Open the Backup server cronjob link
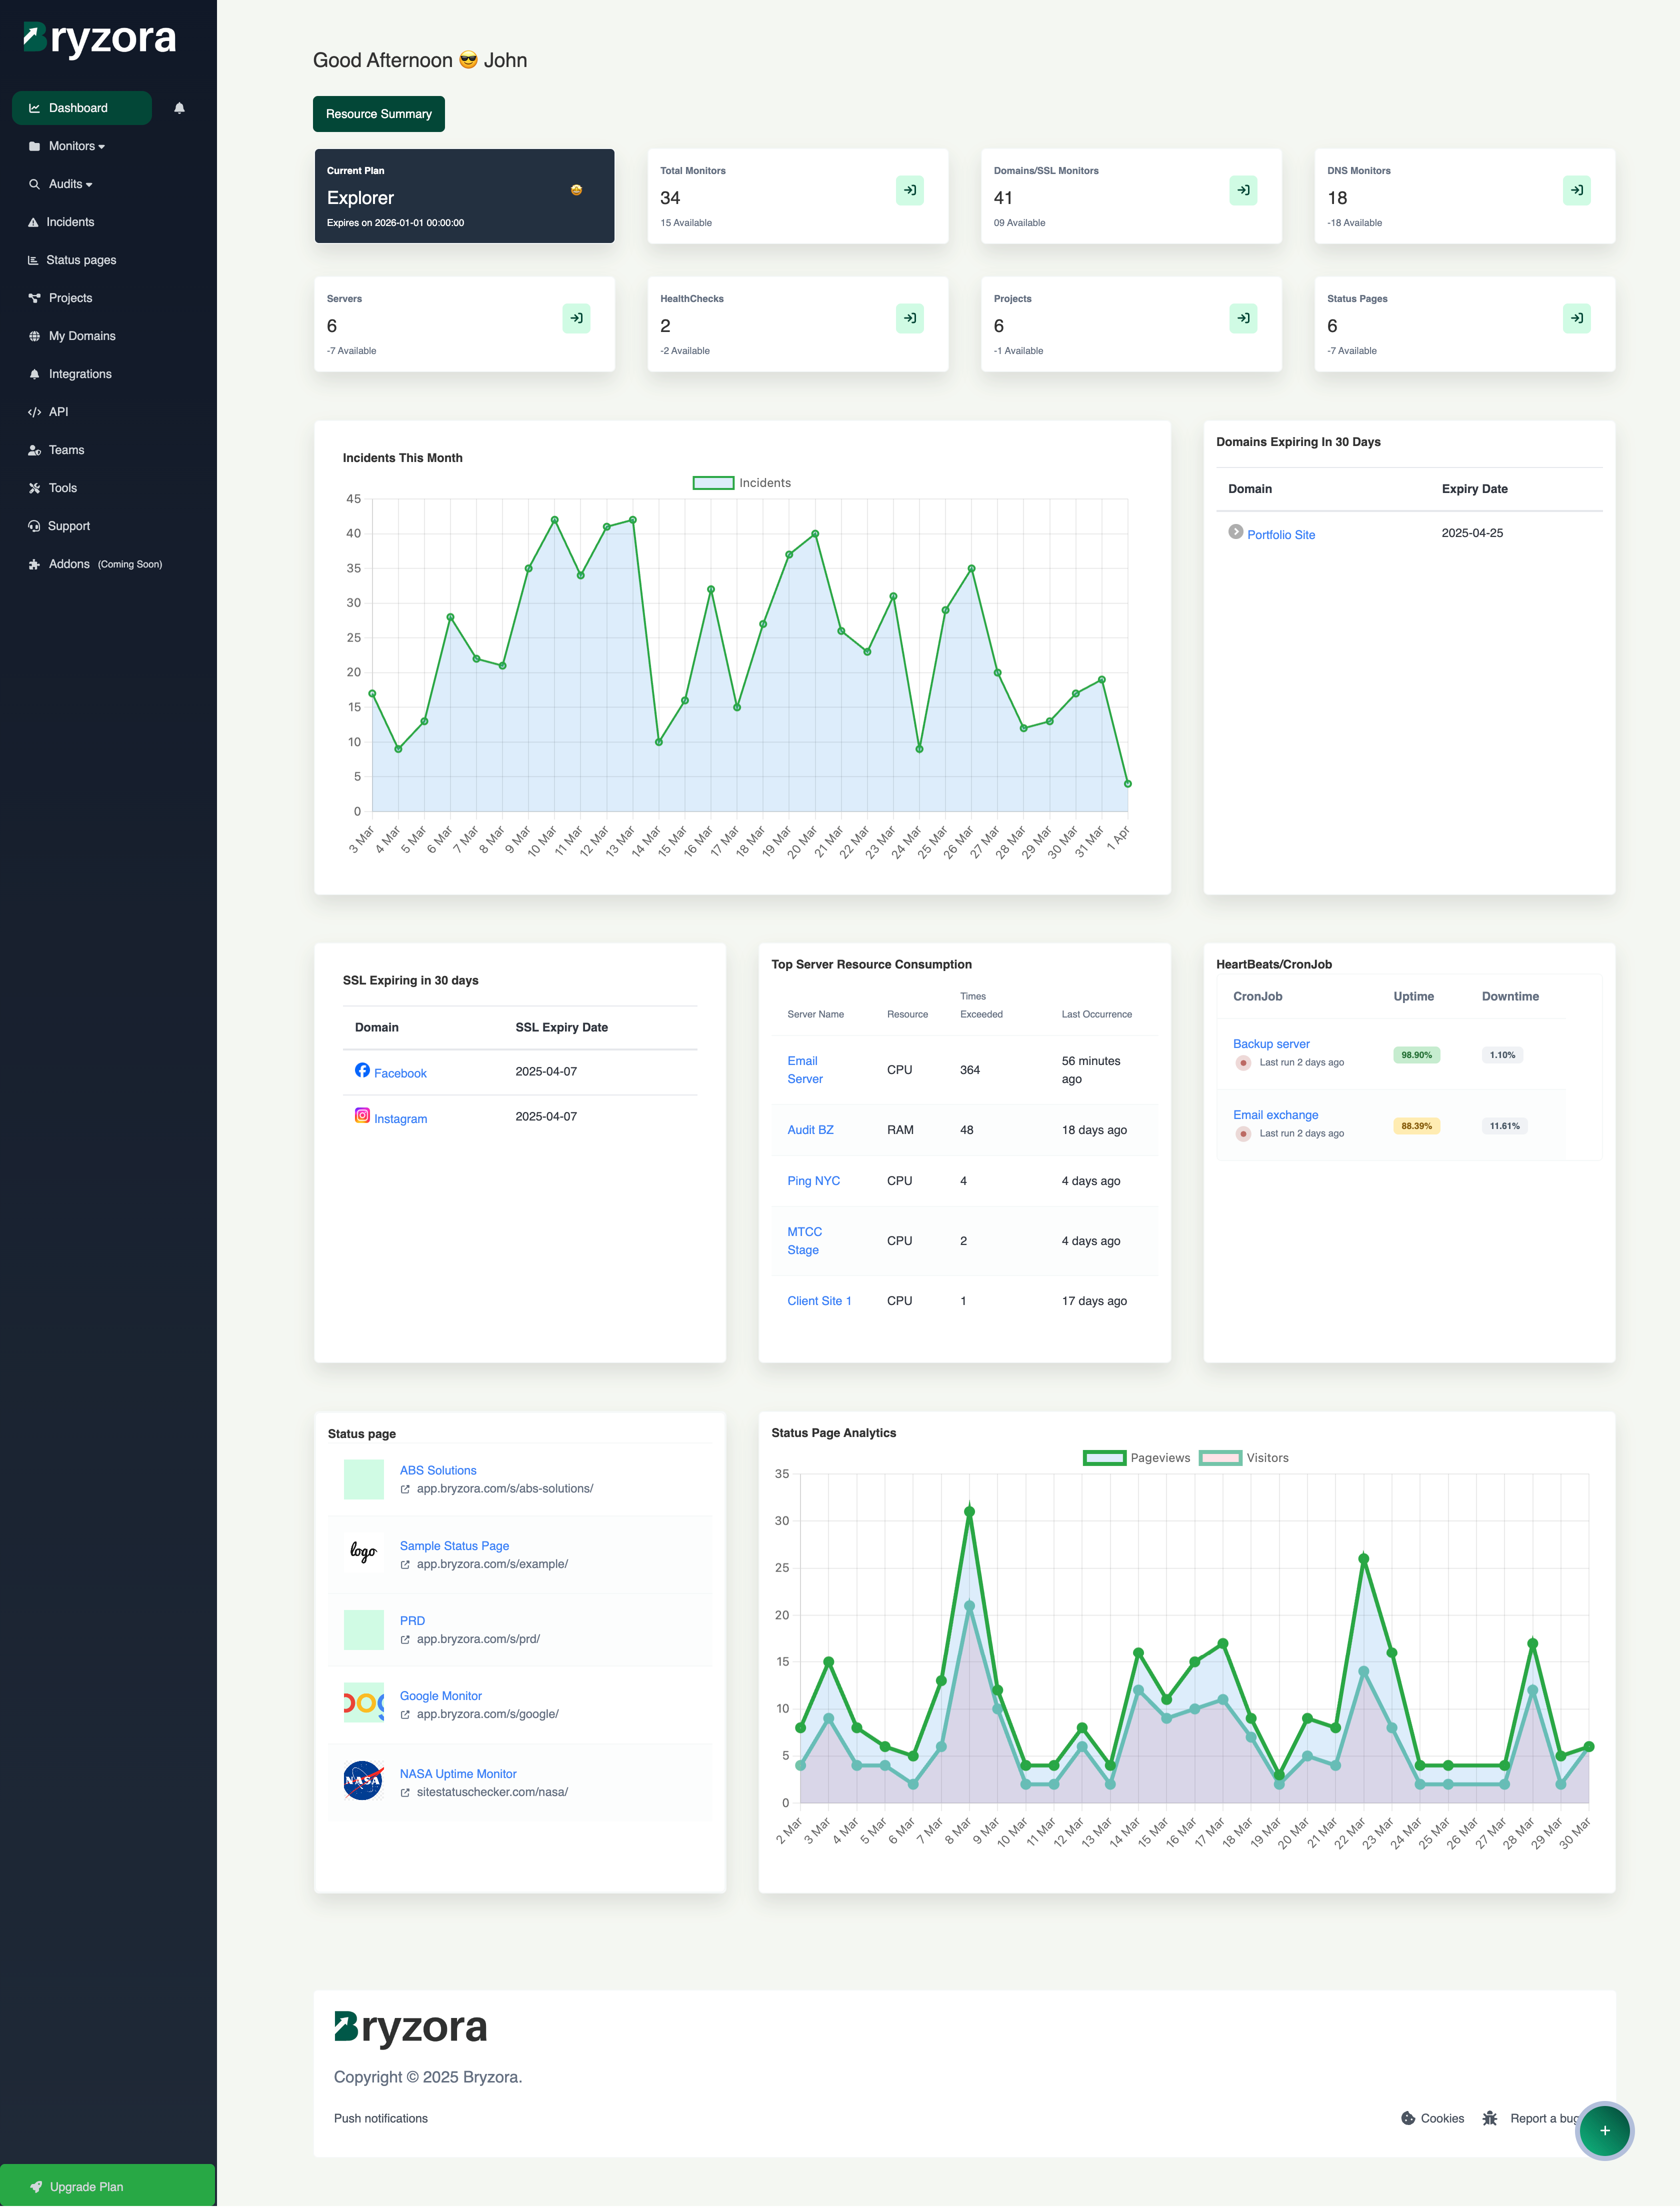The image size is (1680, 2207). (1271, 1044)
